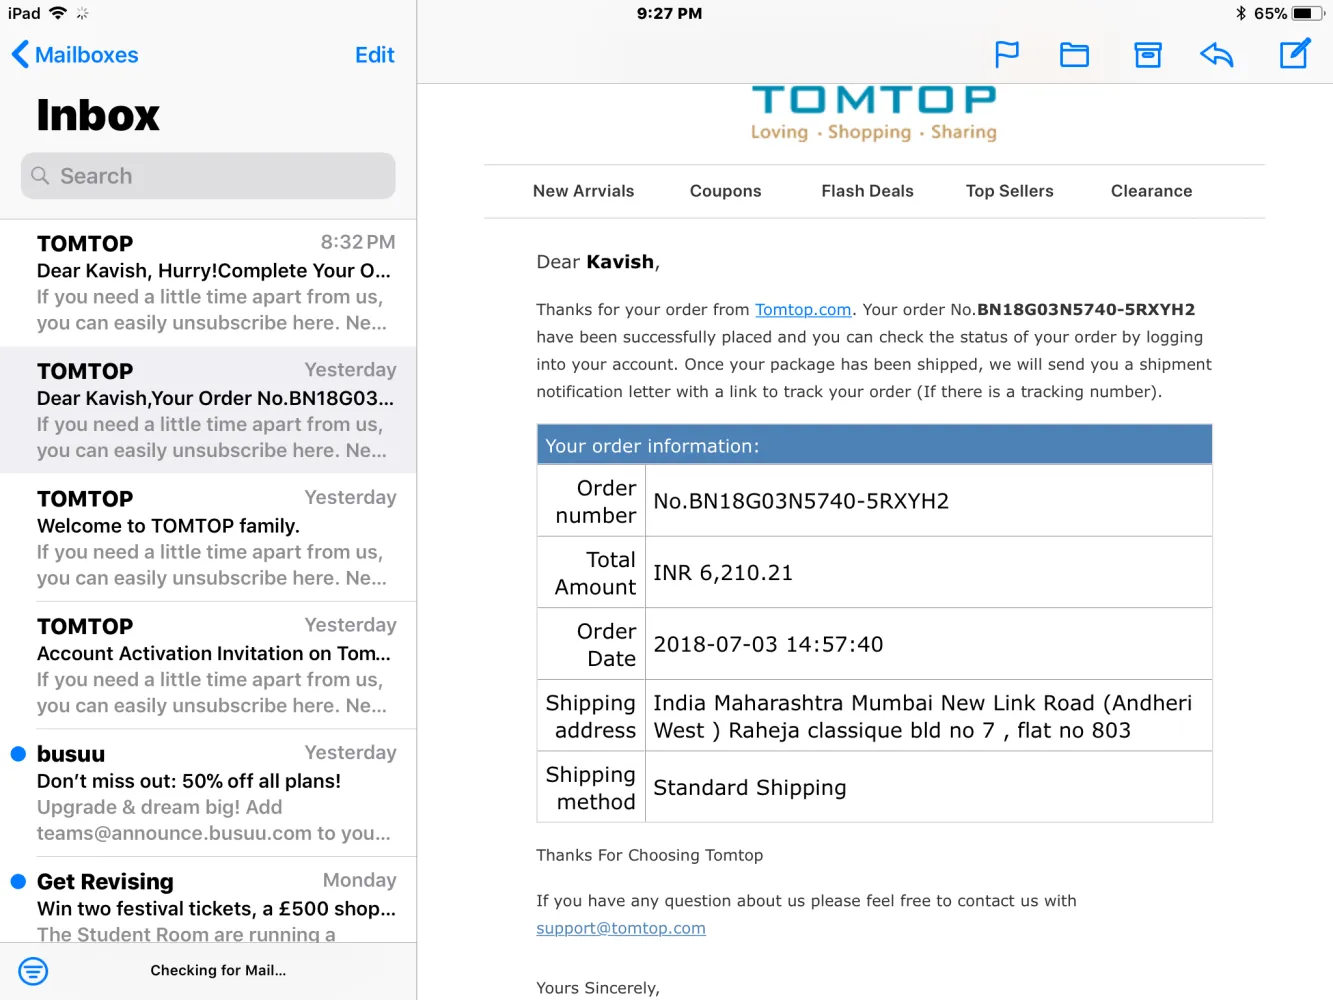Compose a new message
Viewport: 1333px width, 1000px height.
(x=1295, y=53)
